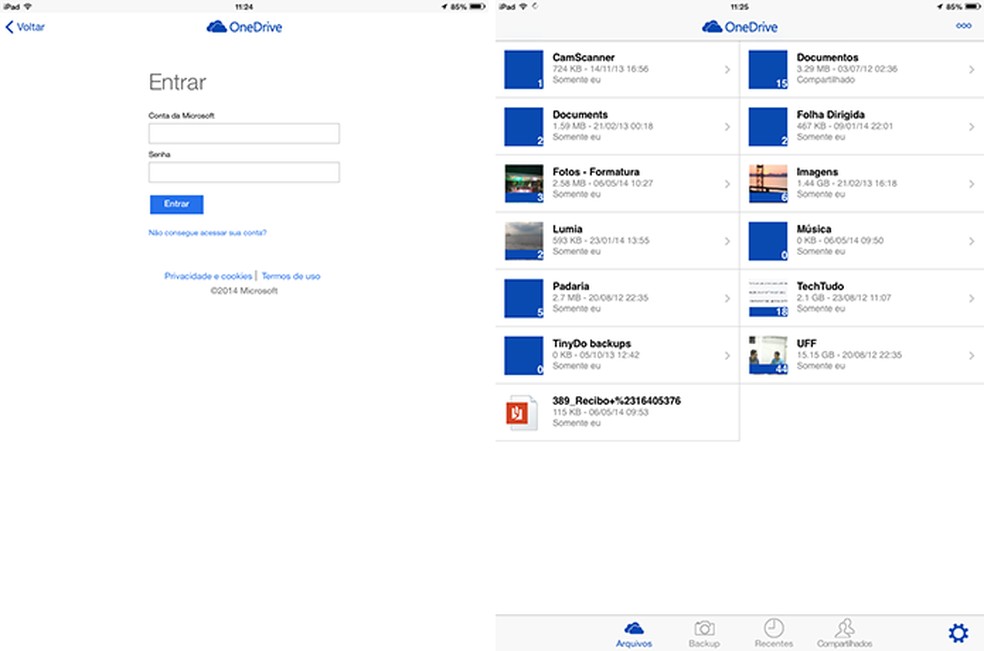Expand the Documentos folder chevron
984x651 pixels.
[x=971, y=69]
